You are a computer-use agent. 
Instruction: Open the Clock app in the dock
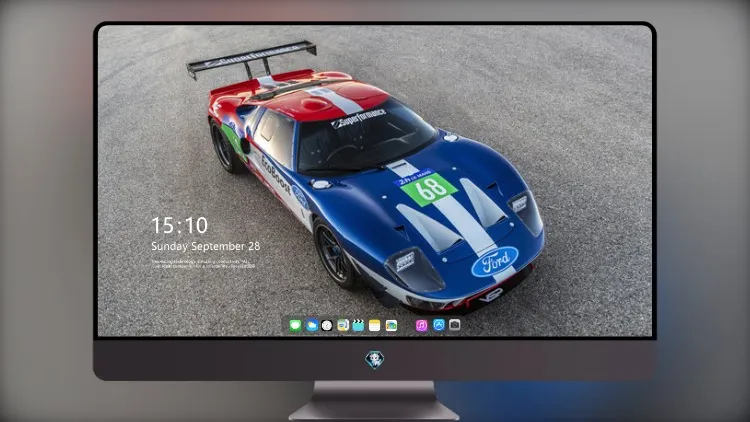click(327, 325)
